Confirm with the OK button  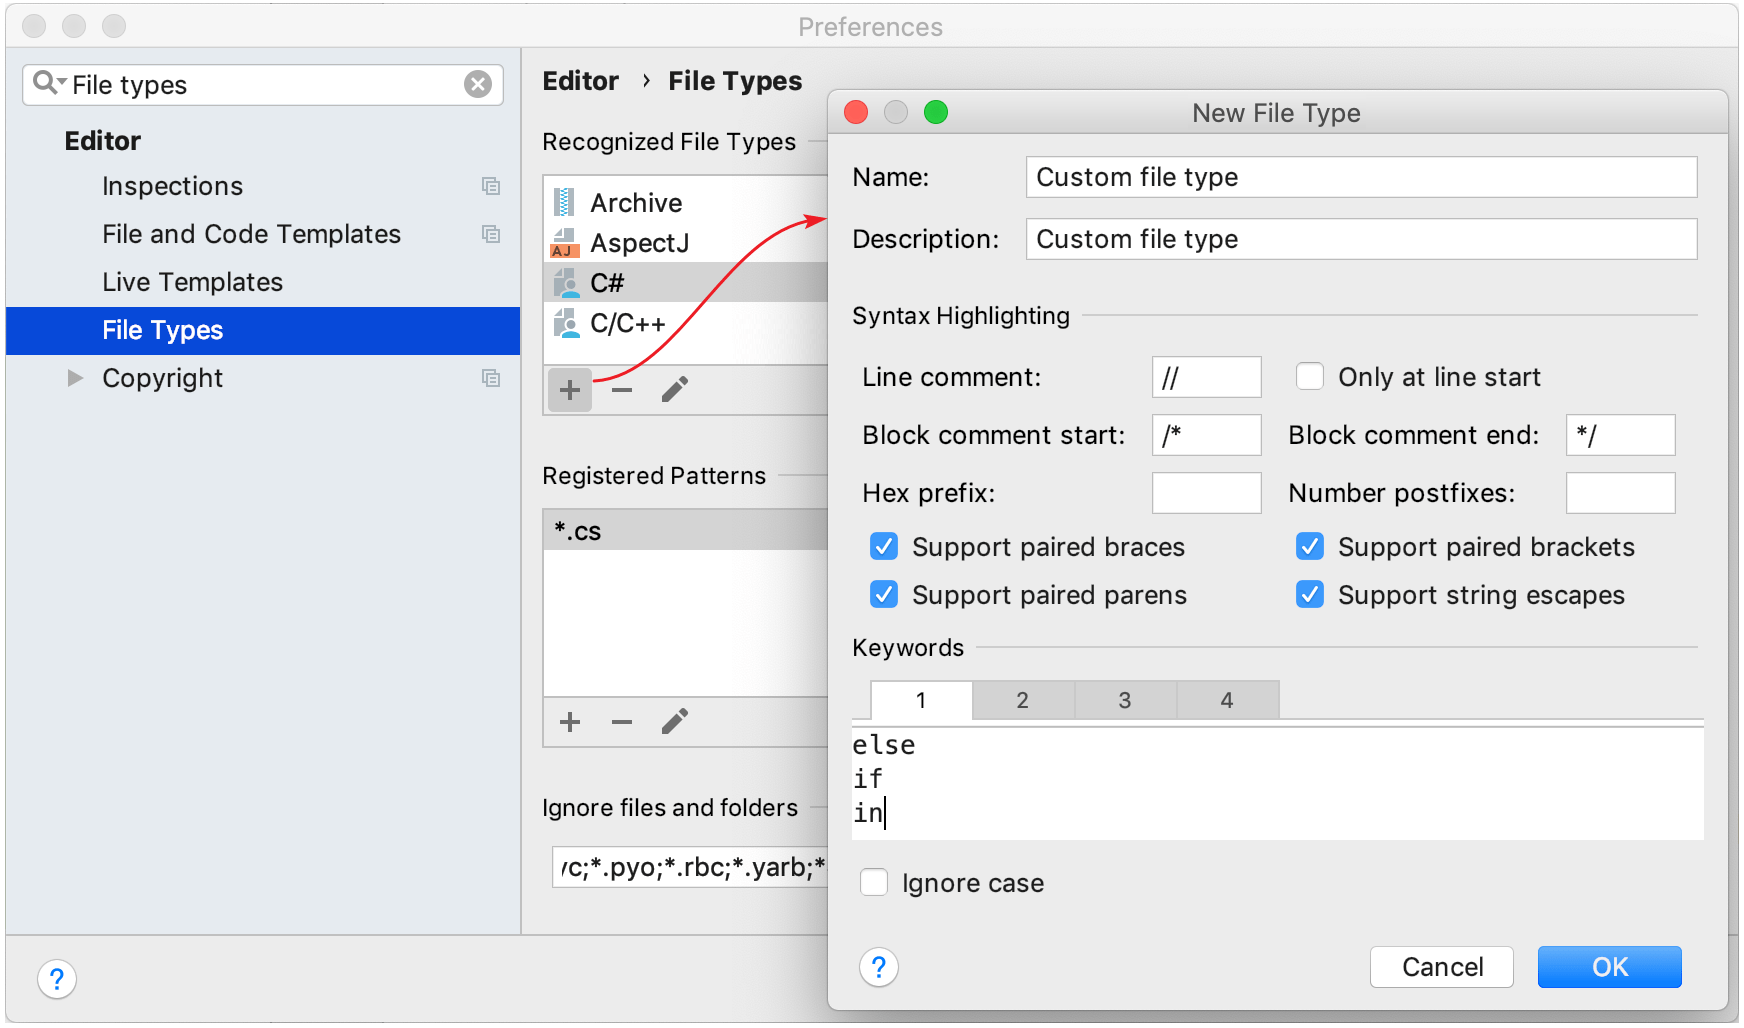1609,967
